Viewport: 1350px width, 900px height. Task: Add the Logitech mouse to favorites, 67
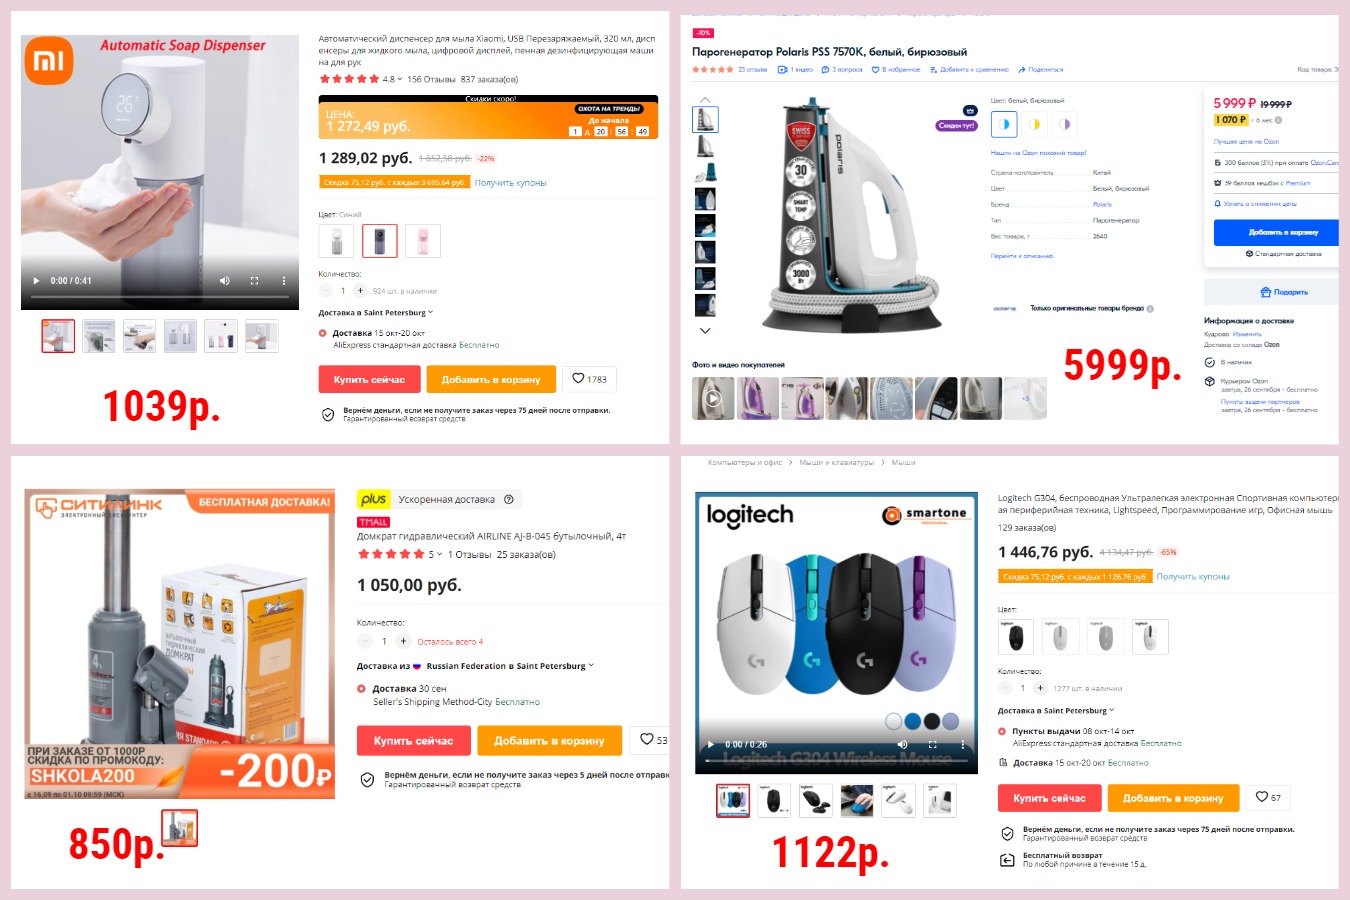coord(1268,797)
